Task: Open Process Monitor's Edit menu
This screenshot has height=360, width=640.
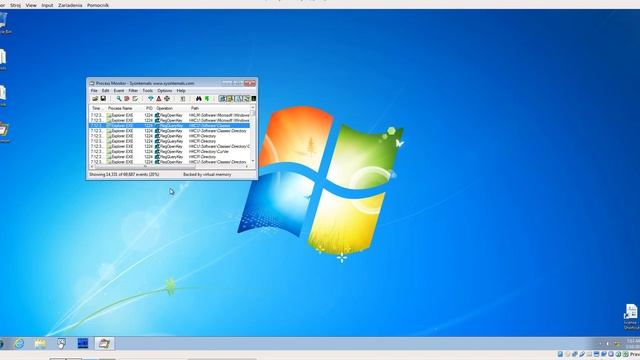Action: point(105,91)
